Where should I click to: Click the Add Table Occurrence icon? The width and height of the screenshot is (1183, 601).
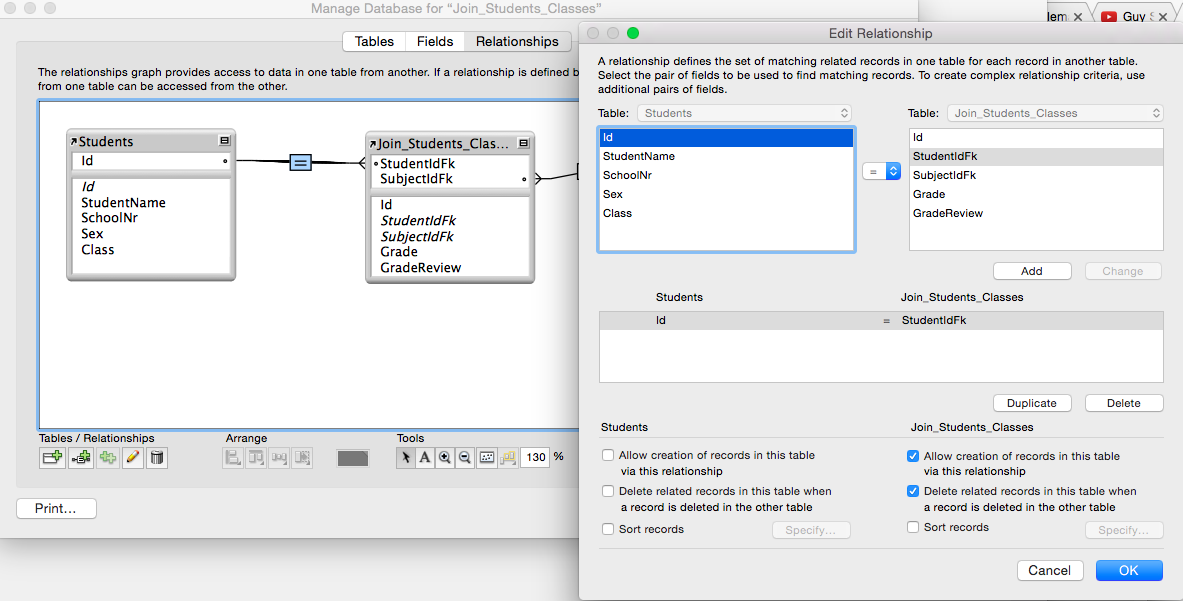(x=53, y=458)
